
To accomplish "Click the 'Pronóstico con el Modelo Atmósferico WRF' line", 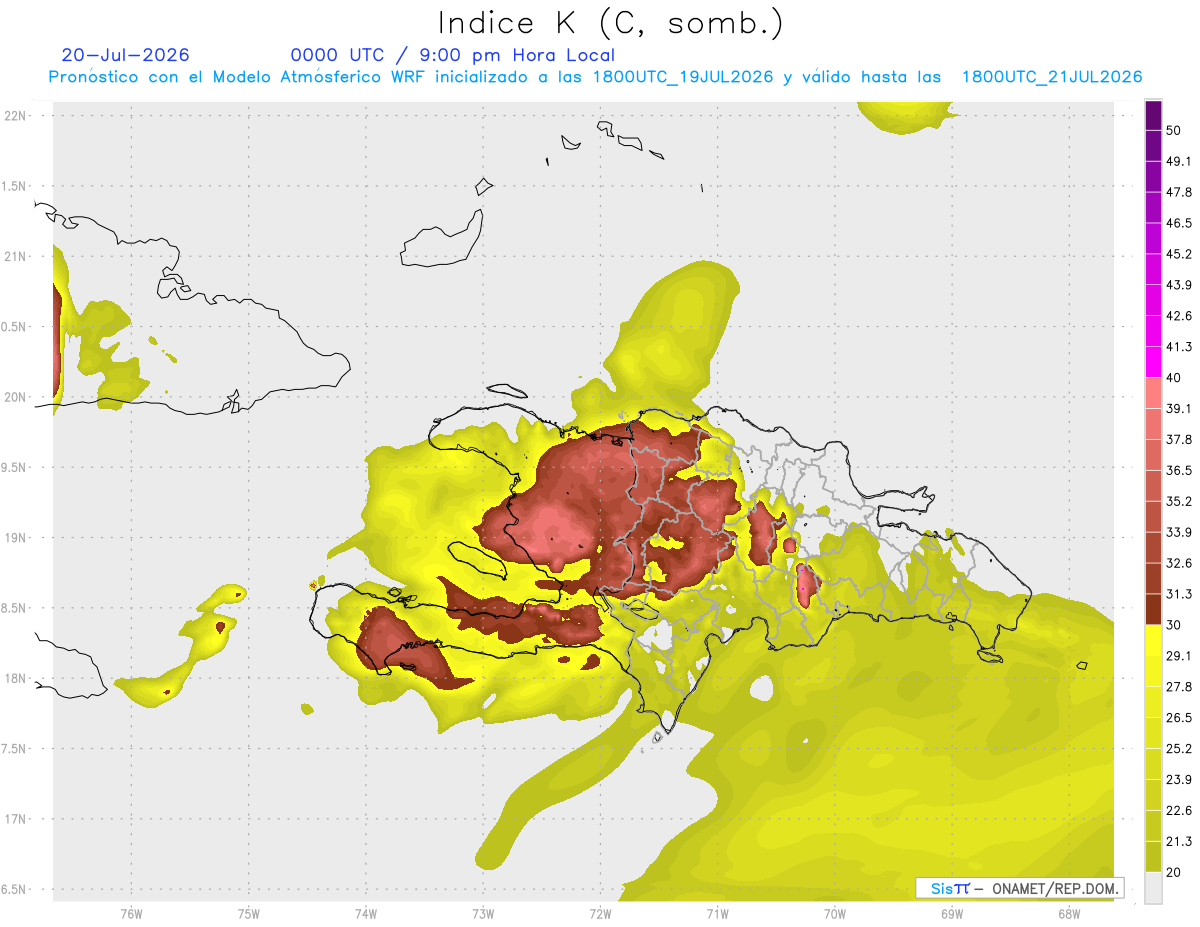I will [595, 77].
